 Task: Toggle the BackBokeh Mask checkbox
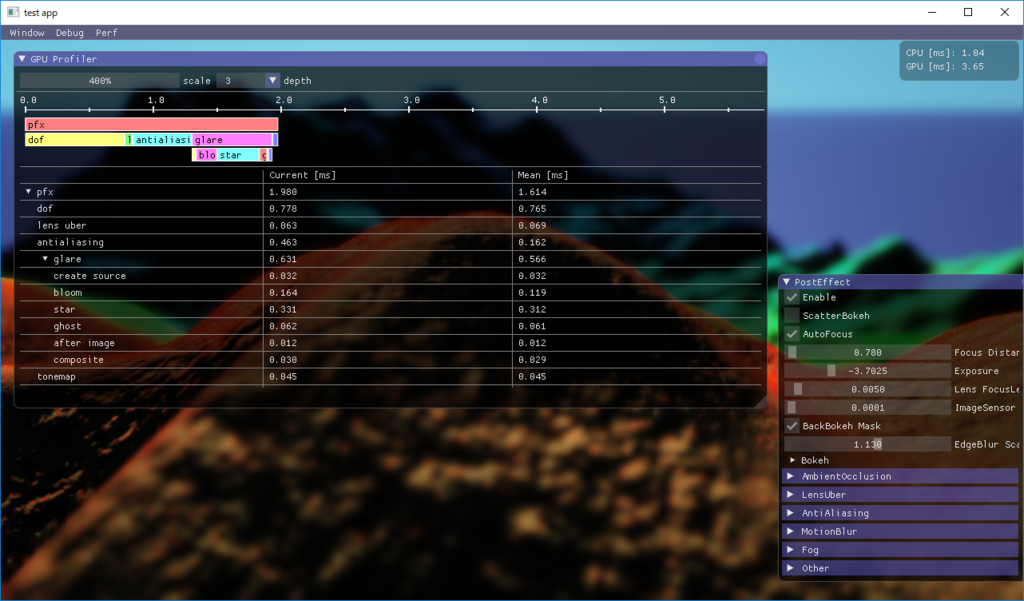[792, 426]
